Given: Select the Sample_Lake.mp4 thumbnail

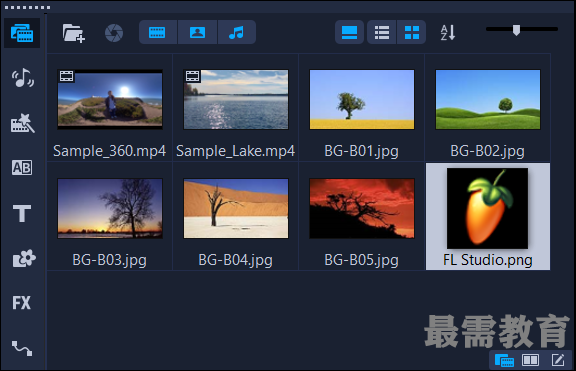Looking at the screenshot, I should [x=236, y=99].
